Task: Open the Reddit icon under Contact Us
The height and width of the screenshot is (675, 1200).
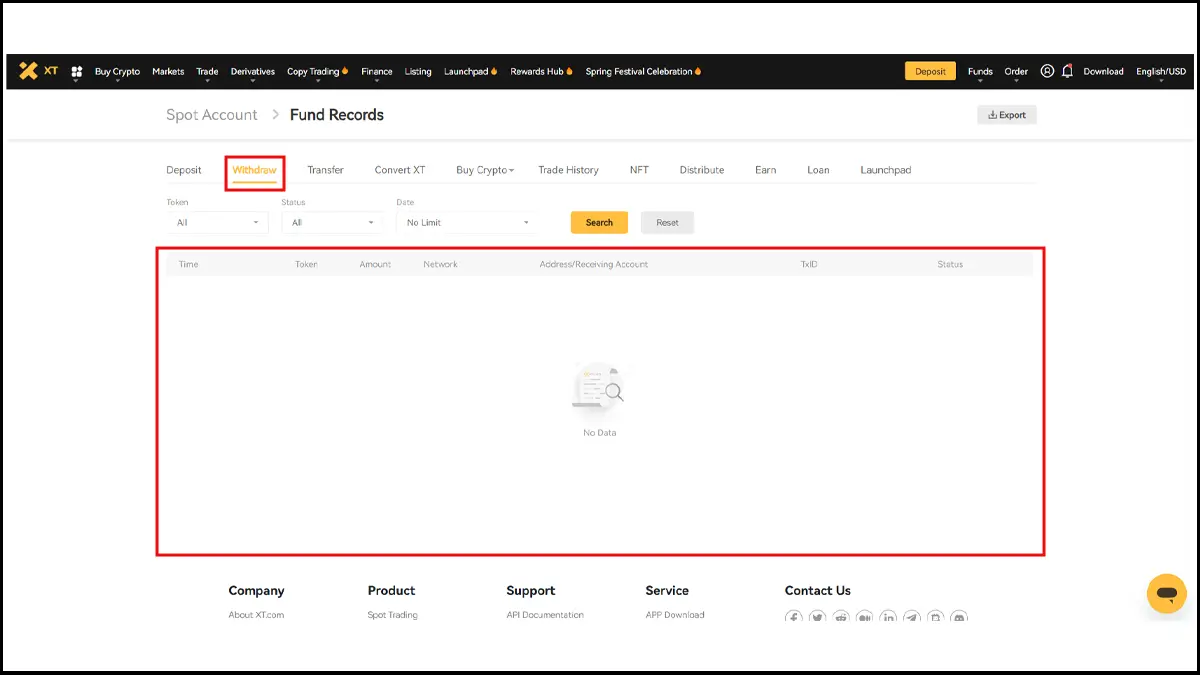Action: tap(841, 618)
